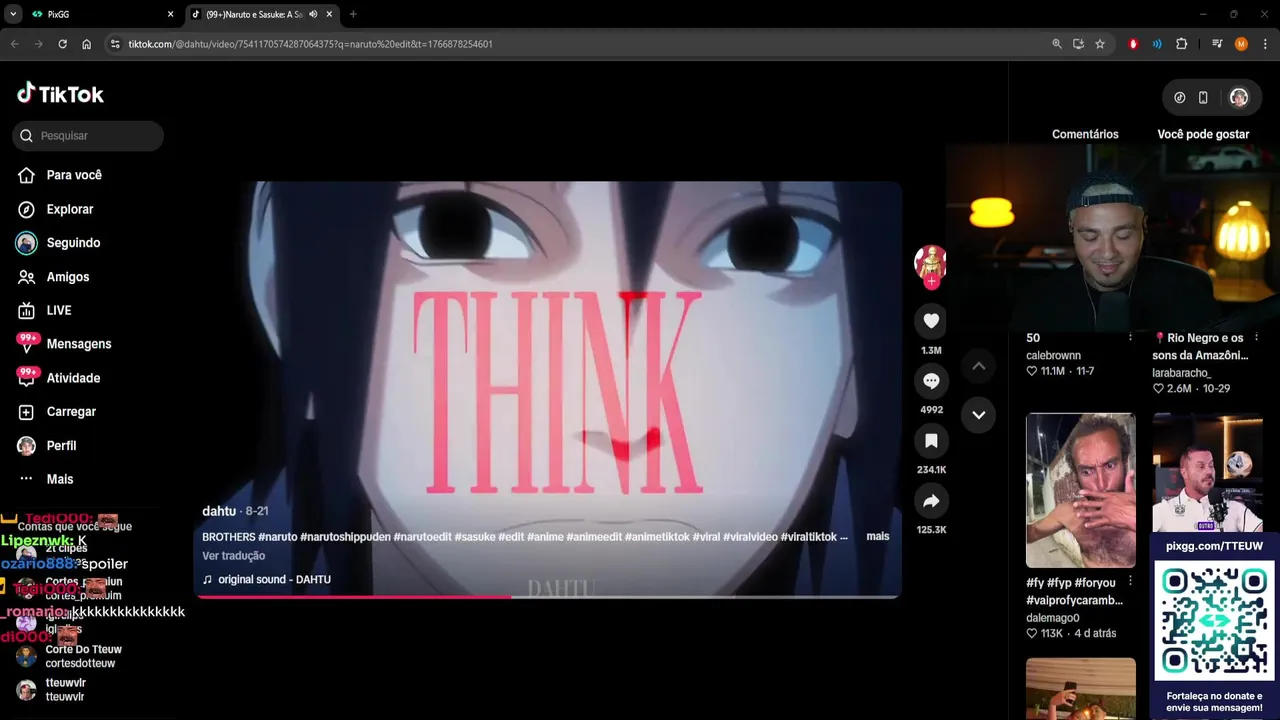This screenshot has height=720, width=1280.
Task: Open the Chrome home button
Action: [x=86, y=44]
